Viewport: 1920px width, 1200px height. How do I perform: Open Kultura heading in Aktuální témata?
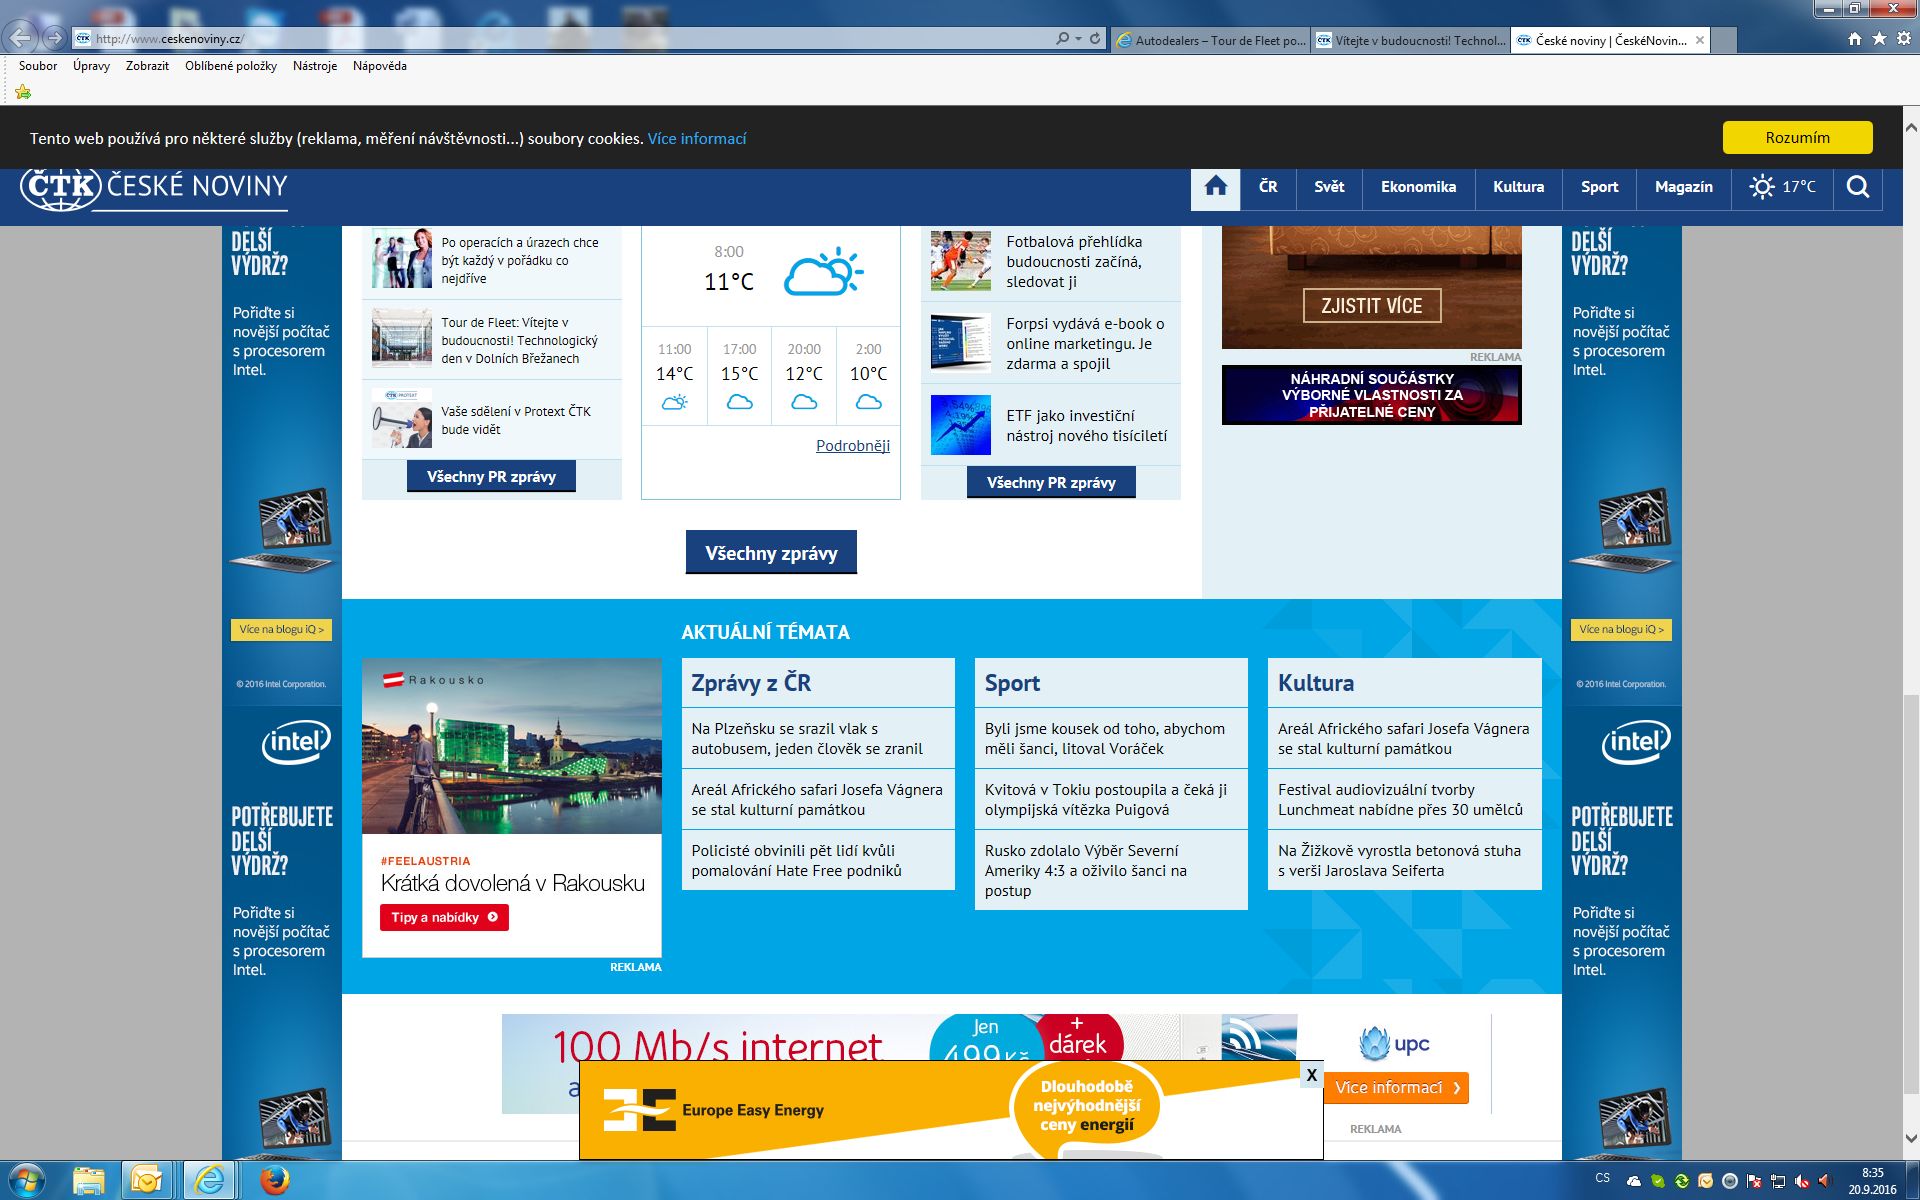tap(1316, 683)
